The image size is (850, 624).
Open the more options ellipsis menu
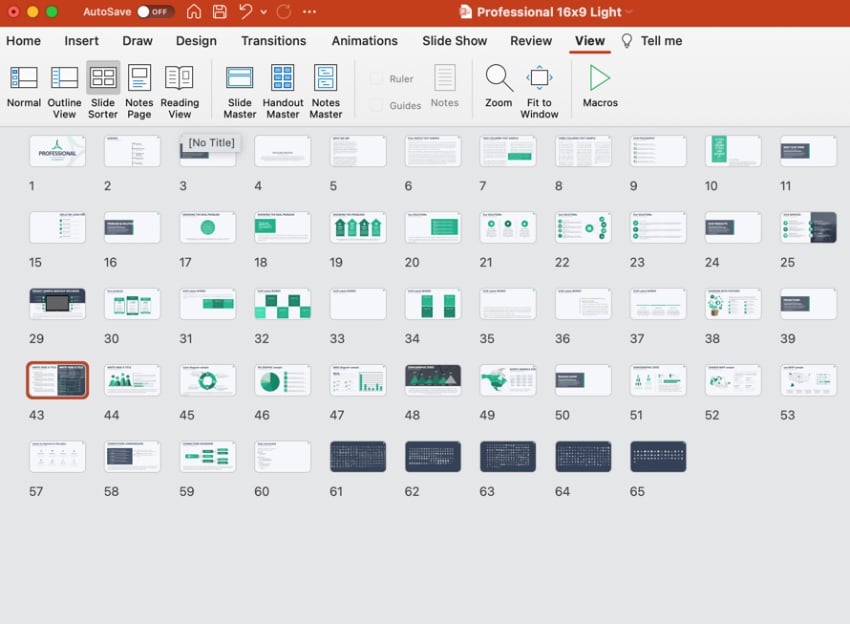[309, 12]
